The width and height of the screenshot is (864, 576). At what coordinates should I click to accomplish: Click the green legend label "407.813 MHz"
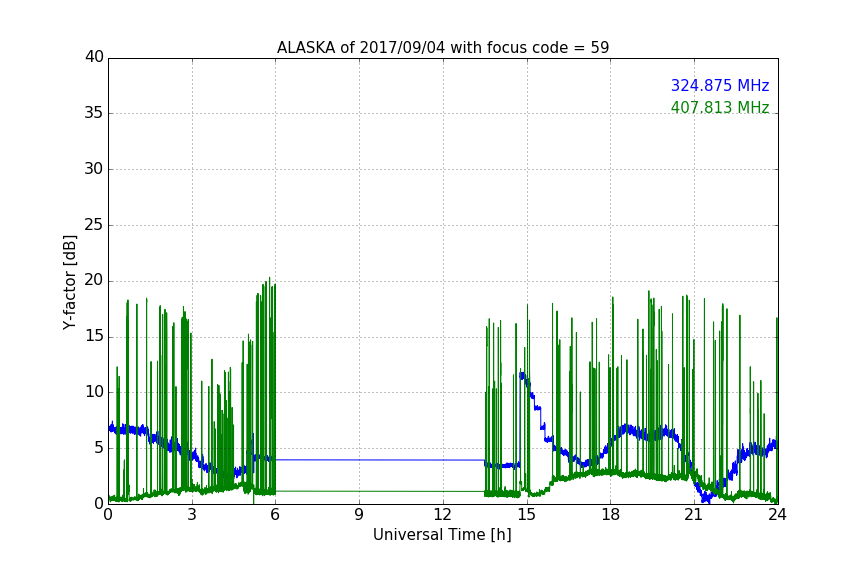(x=720, y=107)
